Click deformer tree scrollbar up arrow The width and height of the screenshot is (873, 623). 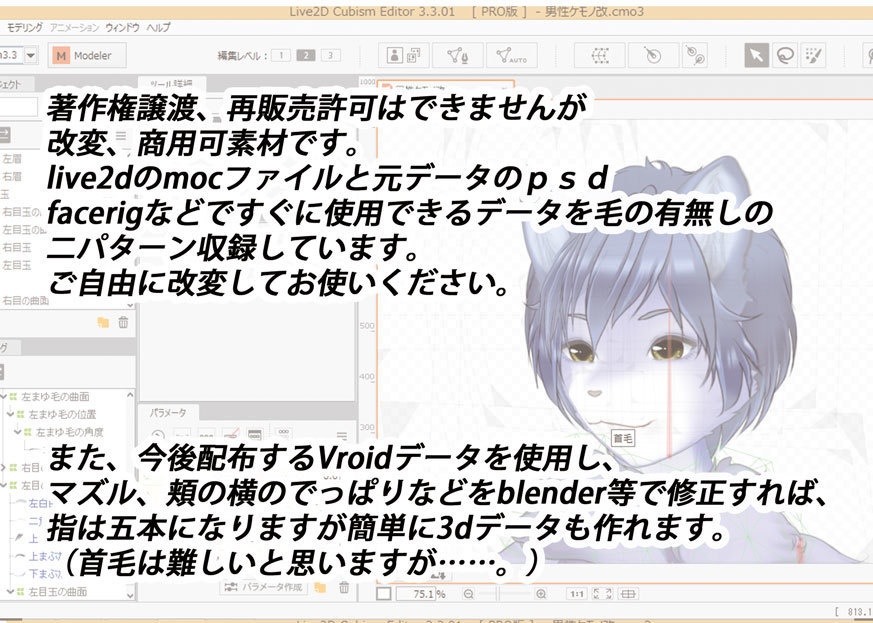click(x=130, y=395)
